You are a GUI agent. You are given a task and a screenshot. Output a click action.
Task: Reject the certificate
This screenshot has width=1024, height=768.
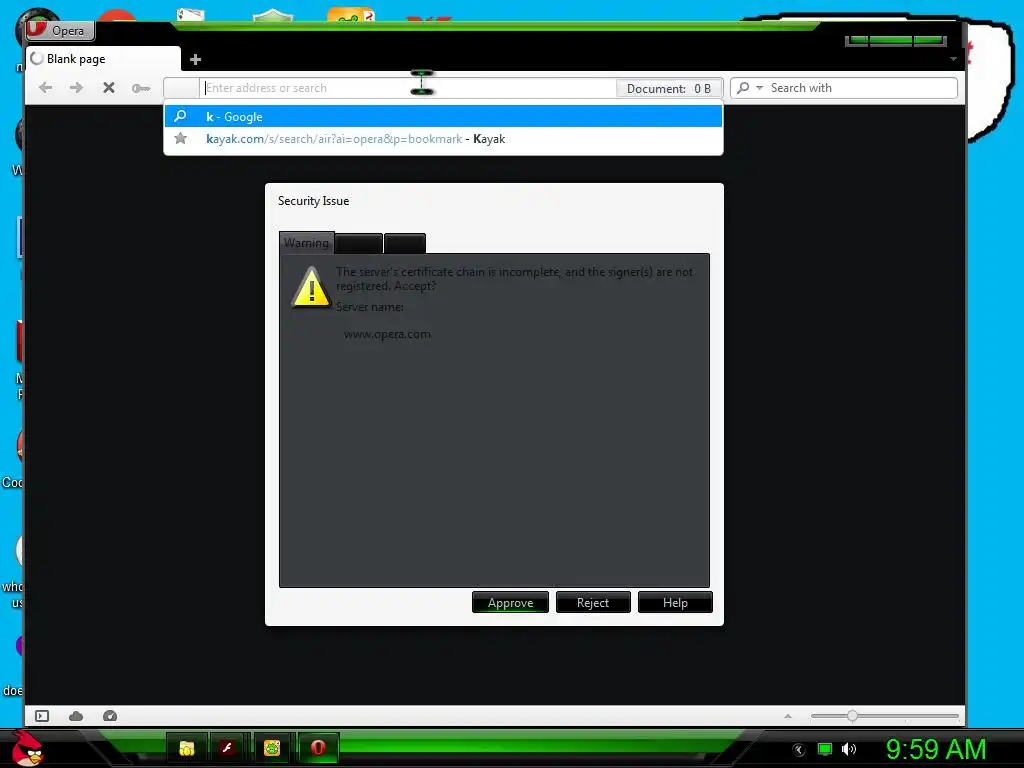(593, 602)
